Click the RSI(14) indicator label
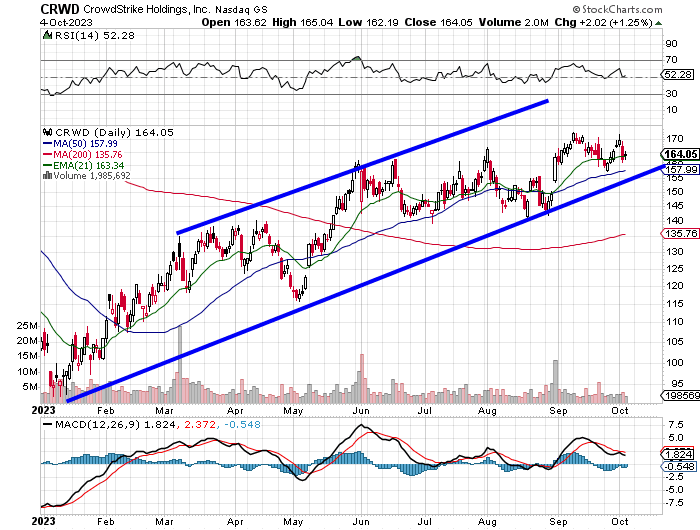This screenshot has width=700, height=530. pos(75,36)
